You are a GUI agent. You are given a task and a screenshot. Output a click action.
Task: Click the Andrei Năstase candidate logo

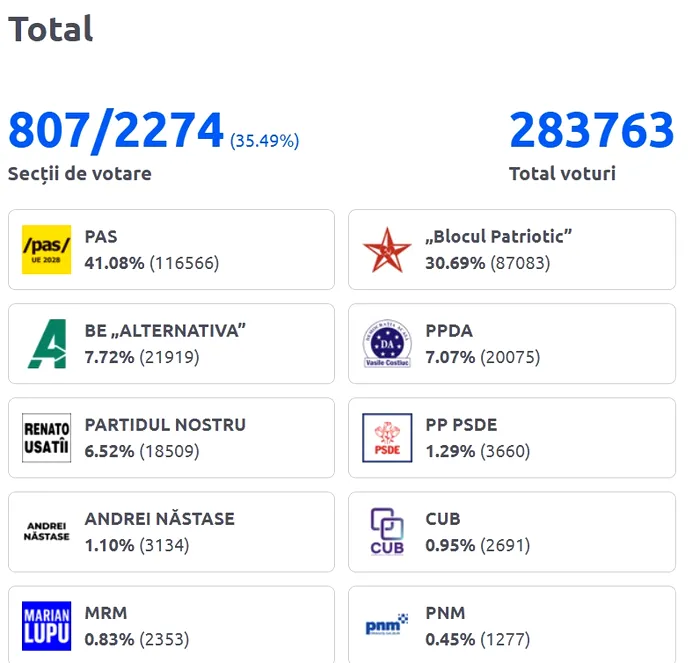(47, 531)
